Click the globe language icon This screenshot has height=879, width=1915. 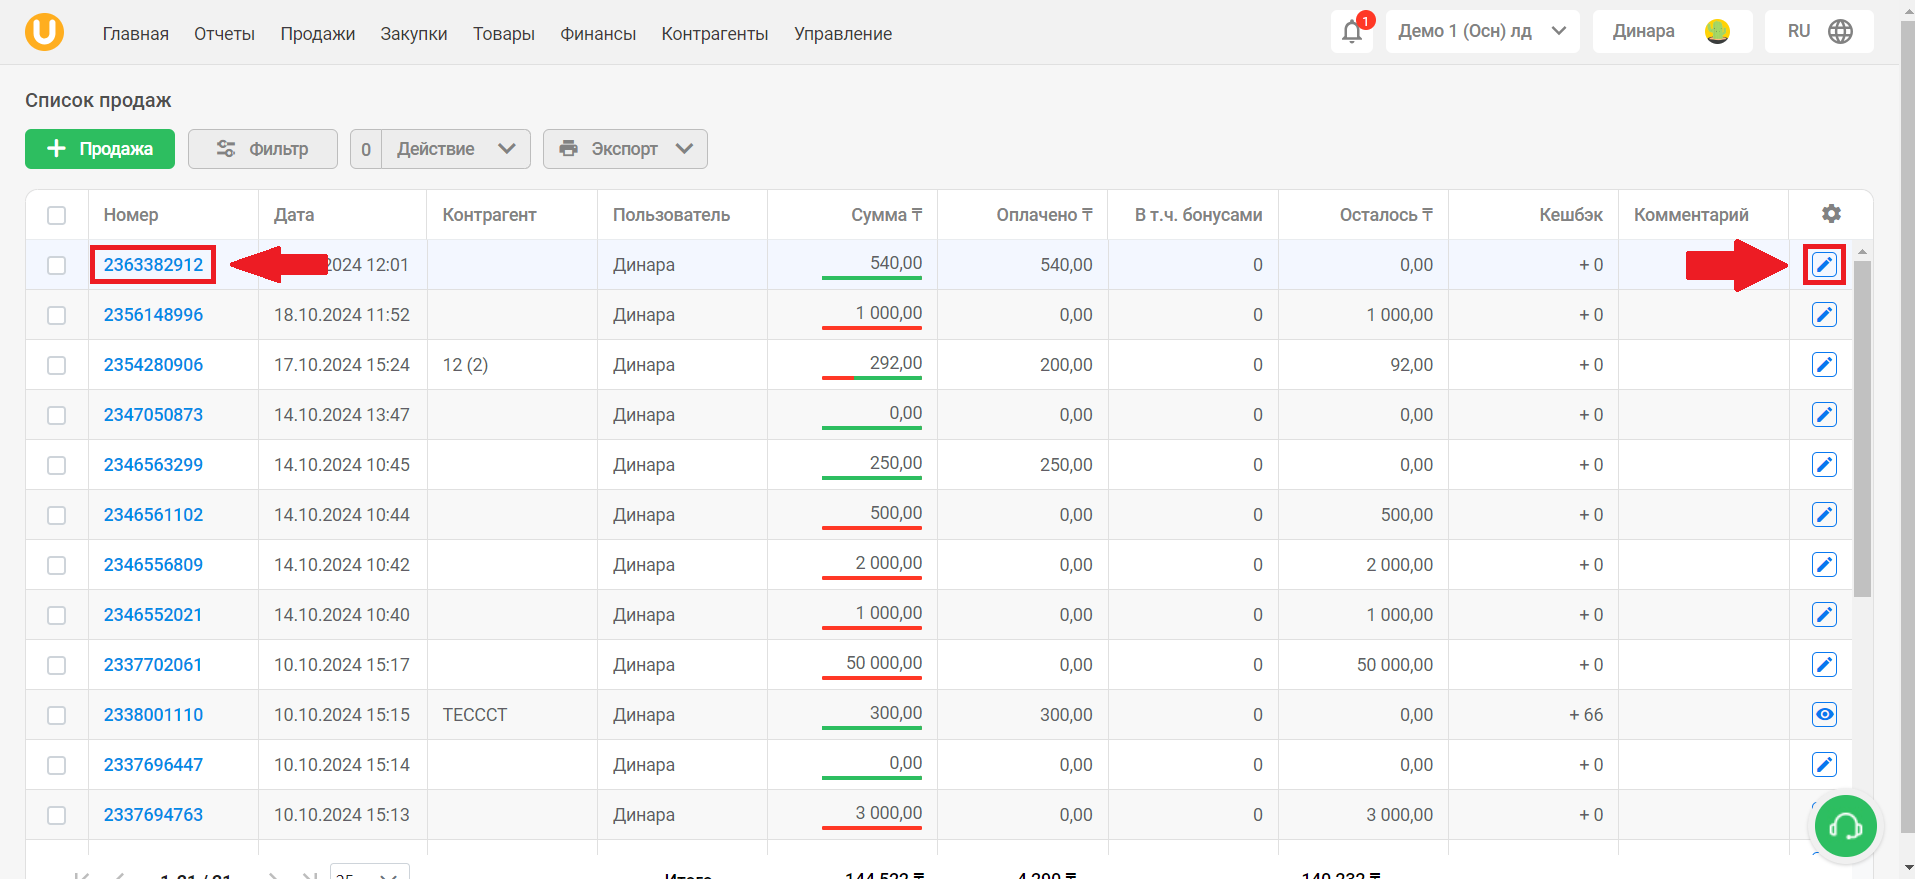[x=1840, y=32]
